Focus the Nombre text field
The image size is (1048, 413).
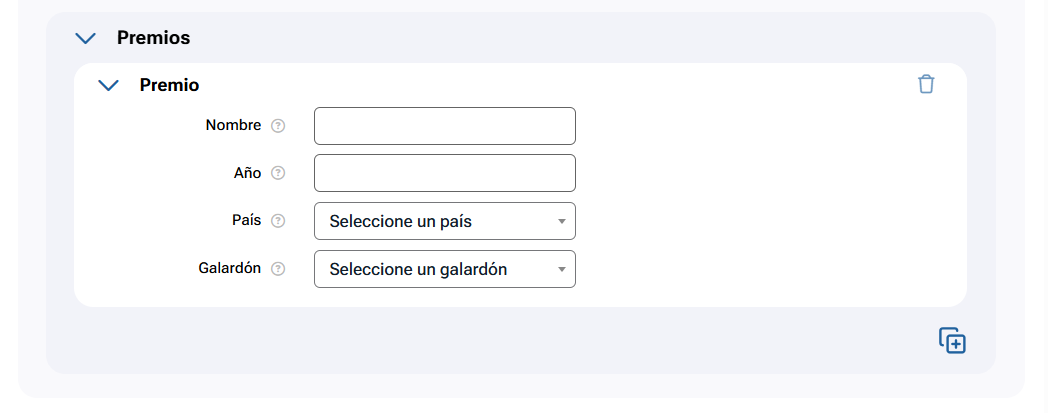(x=445, y=126)
